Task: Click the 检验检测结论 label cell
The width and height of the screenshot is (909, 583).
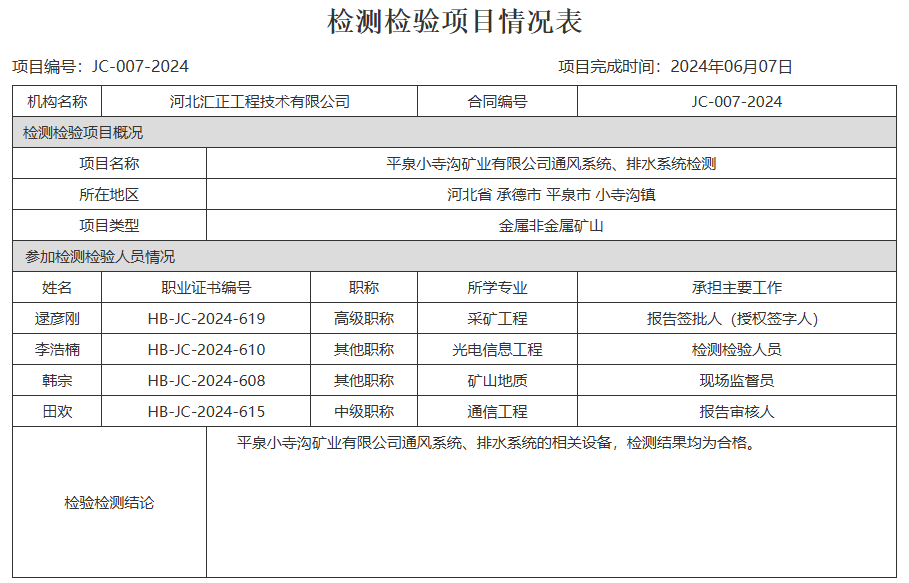Action: (x=110, y=502)
